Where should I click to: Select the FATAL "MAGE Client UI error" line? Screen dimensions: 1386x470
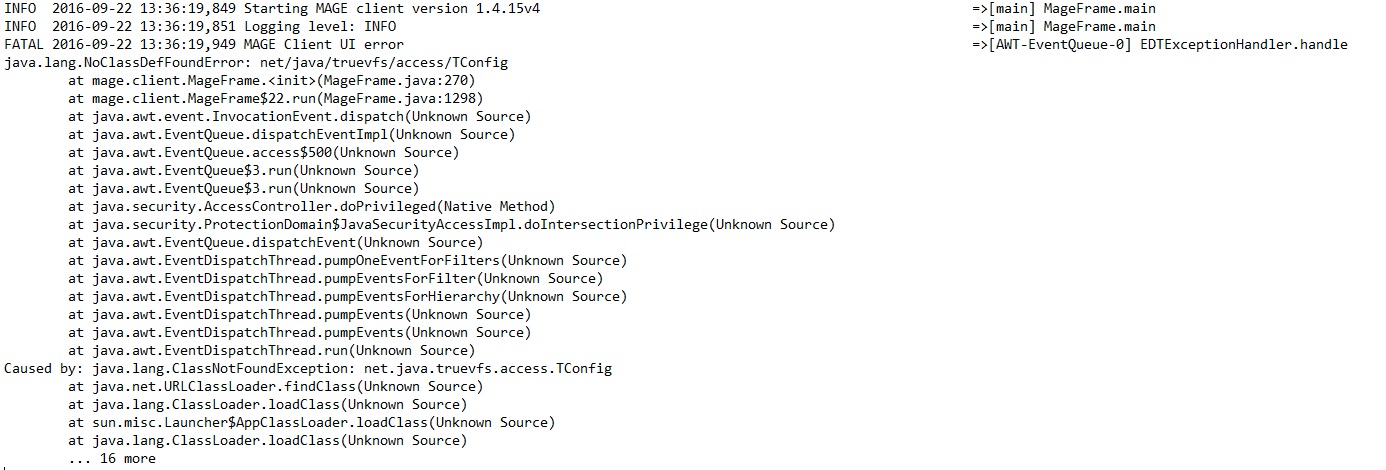[x=204, y=45]
